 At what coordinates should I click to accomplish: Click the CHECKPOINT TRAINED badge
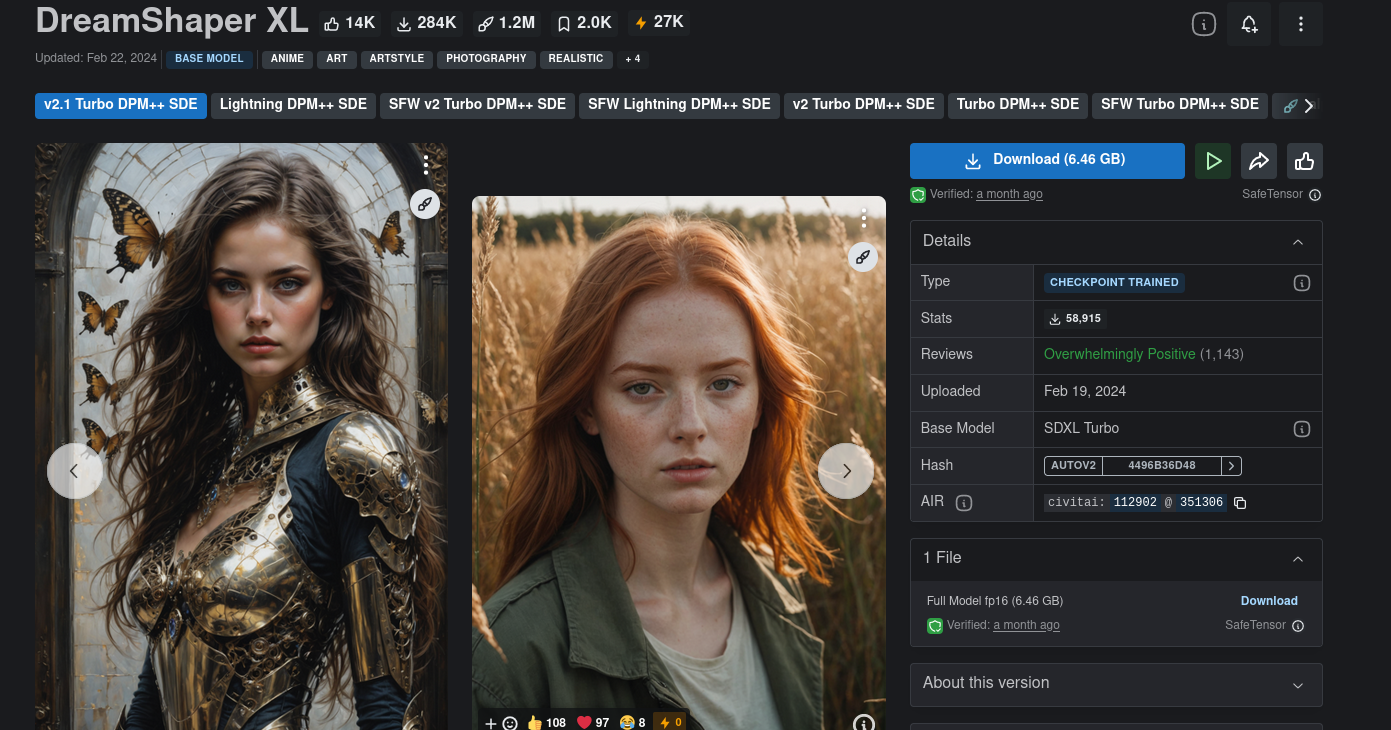click(1114, 283)
